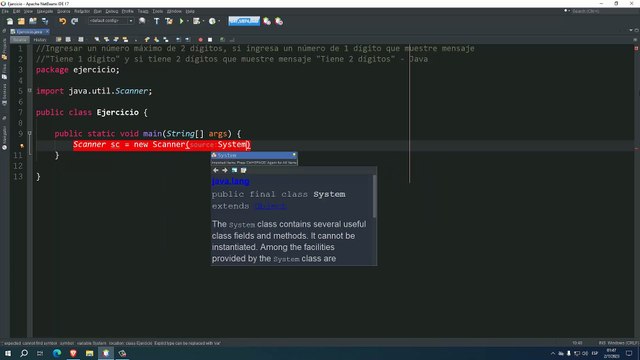Open the default config dropdown

click(111, 21)
